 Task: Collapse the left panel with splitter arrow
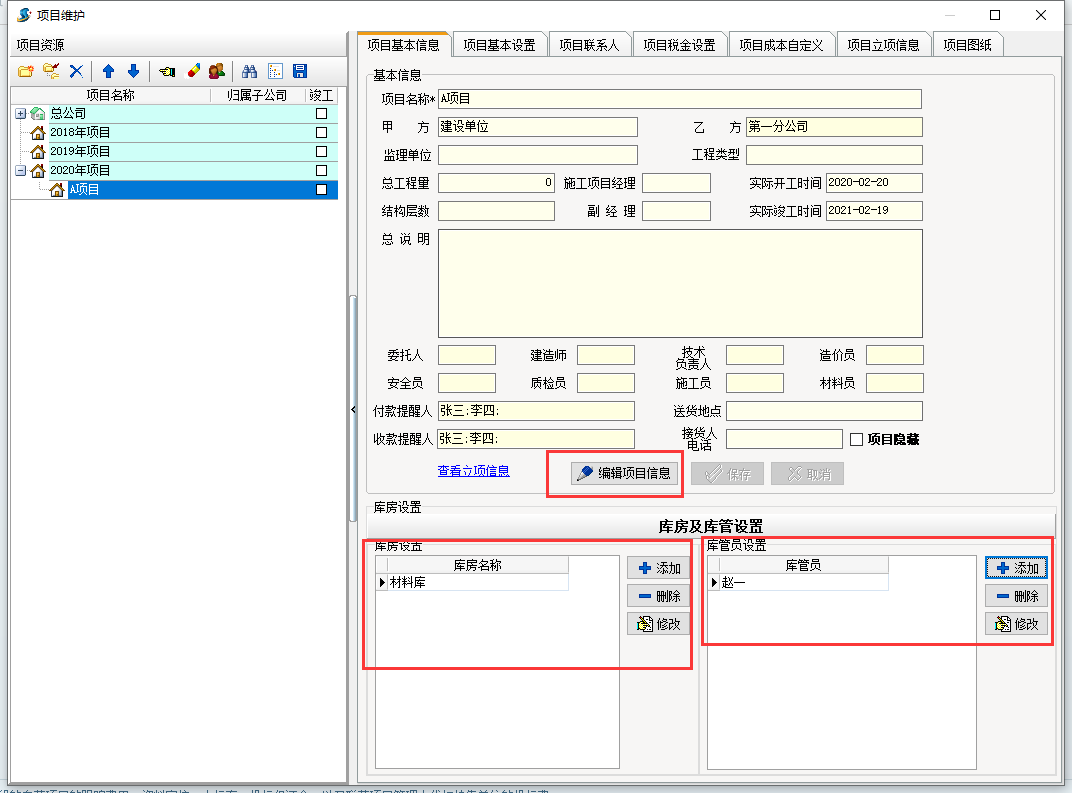point(352,410)
